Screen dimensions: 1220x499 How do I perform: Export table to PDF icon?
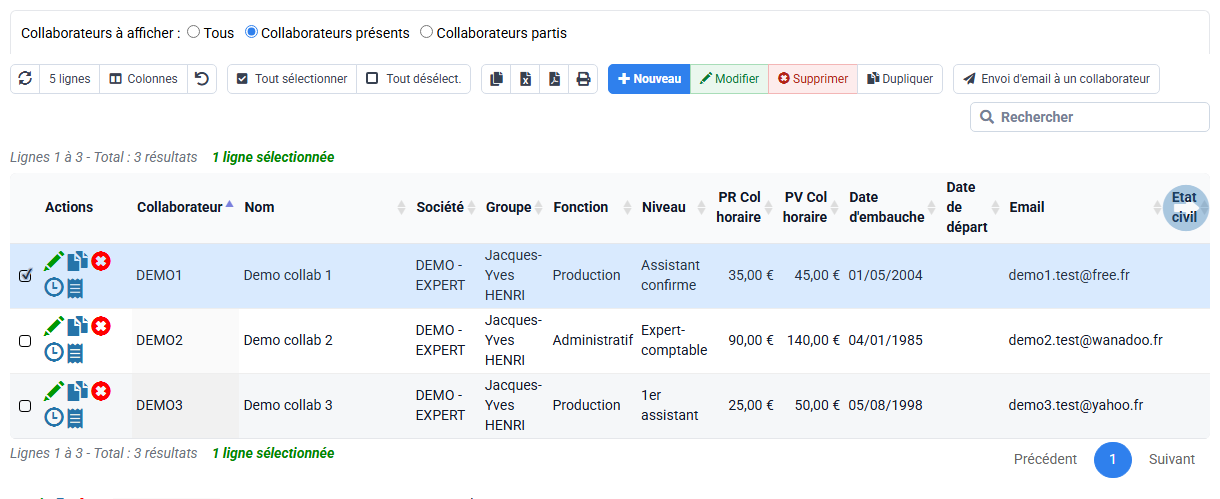coord(555,79)
